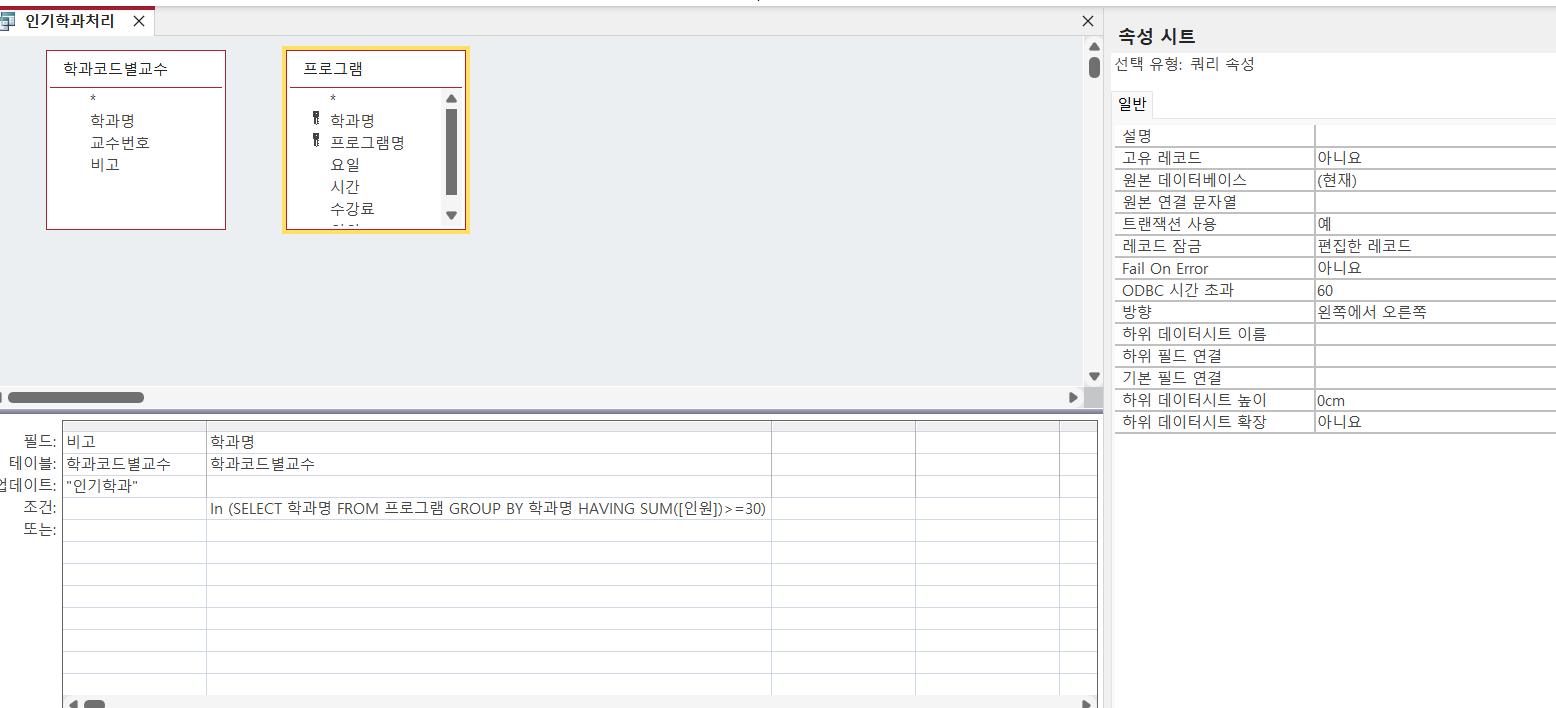Click the horizontal scrollbar thumb under table pane
The height and width of the screenshot is (708, 1556).
[76, 397]
